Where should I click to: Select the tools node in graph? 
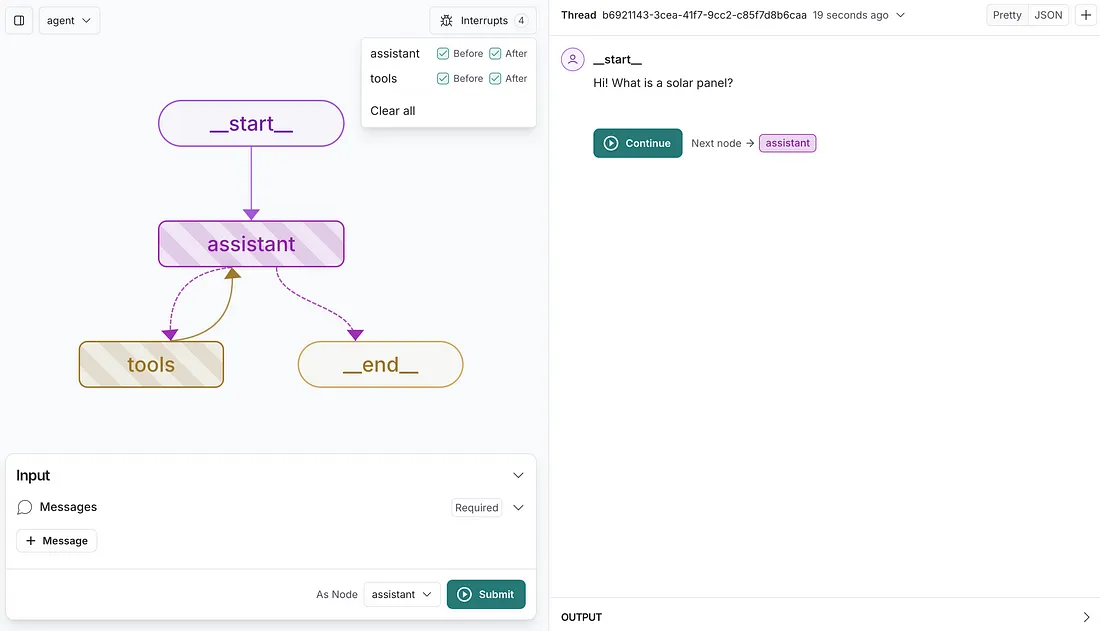[x=151, y=364]
